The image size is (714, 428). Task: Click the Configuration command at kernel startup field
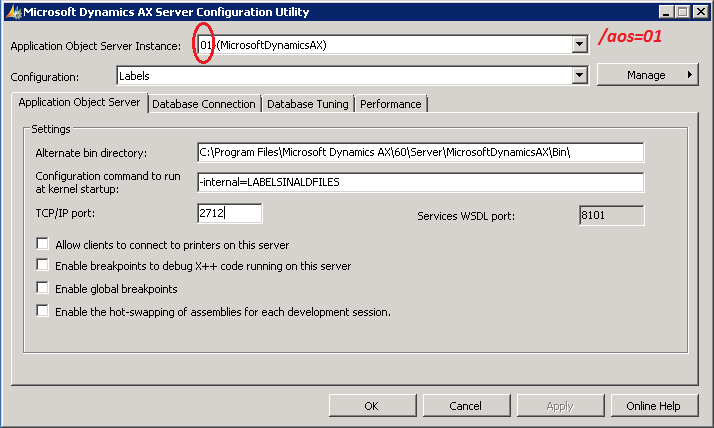point(421,182)
